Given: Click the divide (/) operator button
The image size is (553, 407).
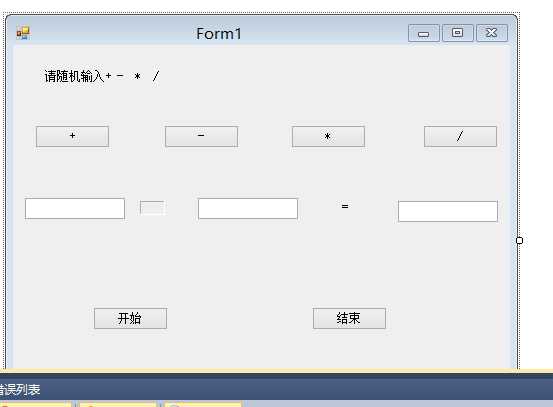Looking at the screenshot, I should (x=460, y=136).
